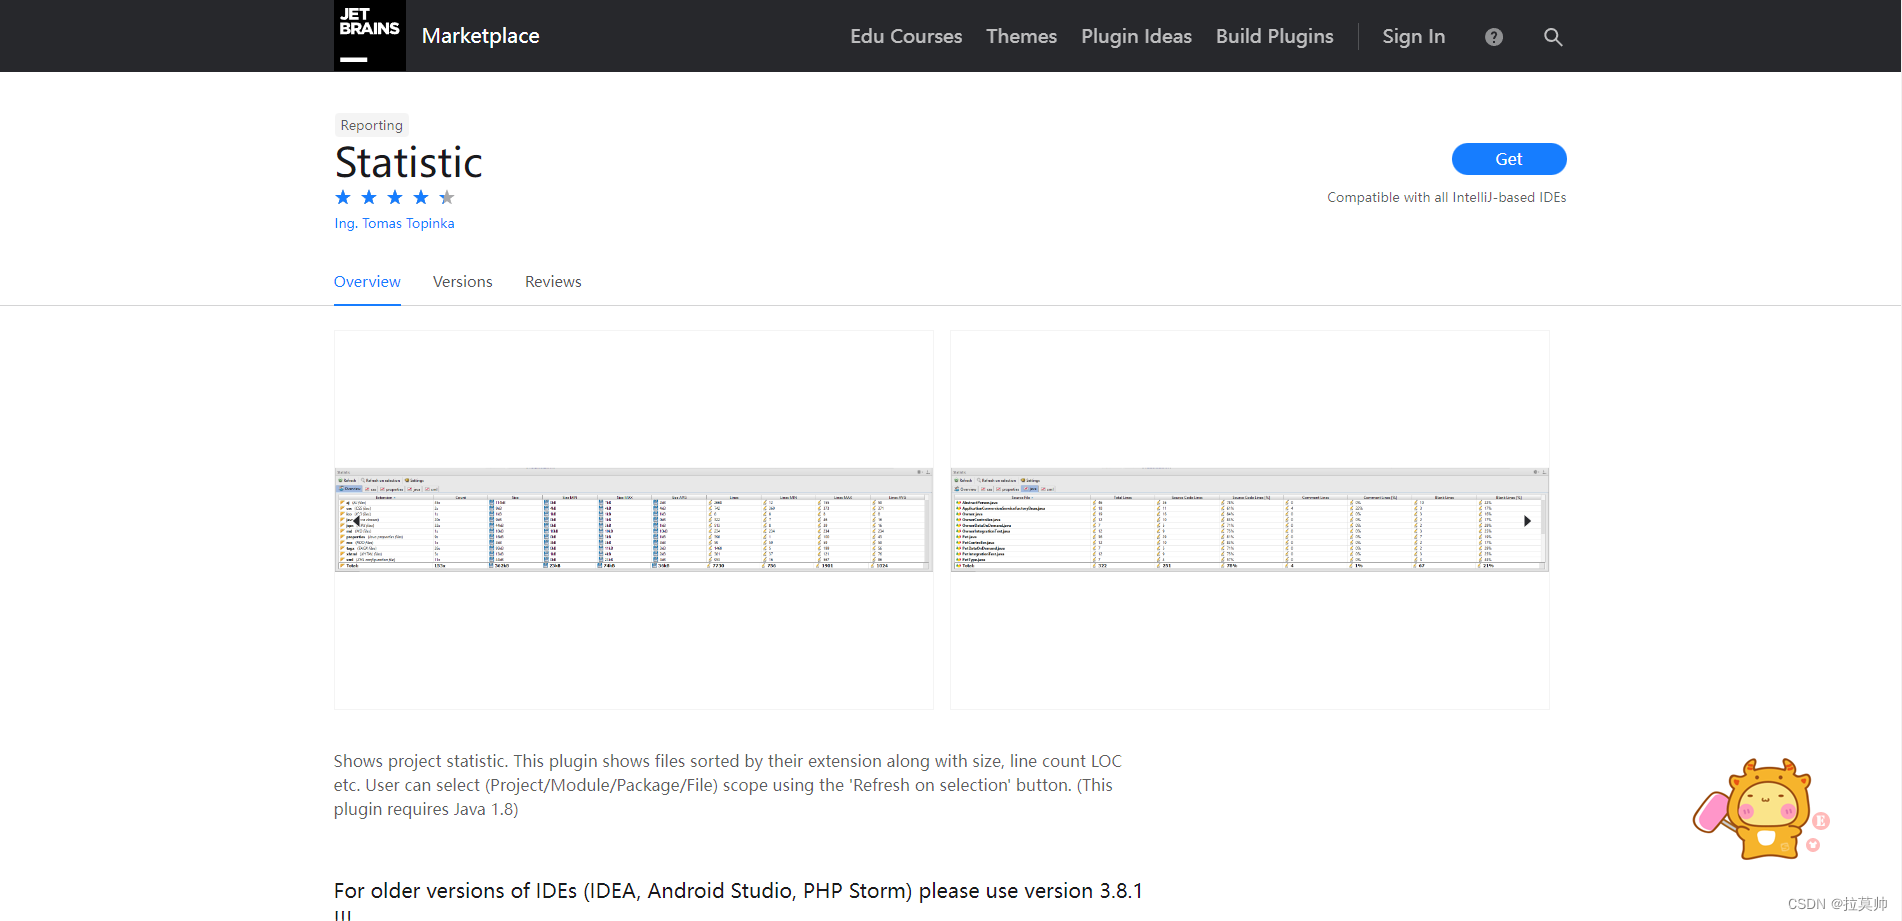The image size is (1902, 921).
Task: Switch to the Versions tab
Action: point(463,282)
